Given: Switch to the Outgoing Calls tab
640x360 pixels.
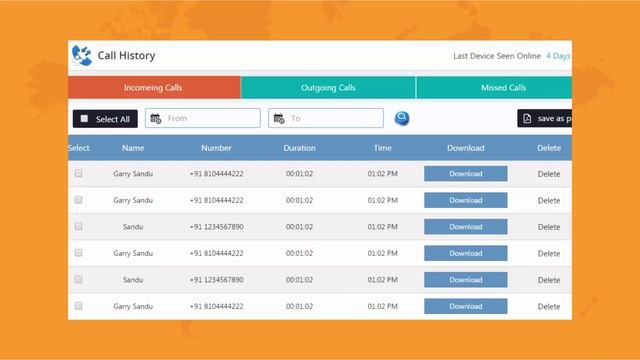Looking at the screenshot, I should (x=328, y=87).
